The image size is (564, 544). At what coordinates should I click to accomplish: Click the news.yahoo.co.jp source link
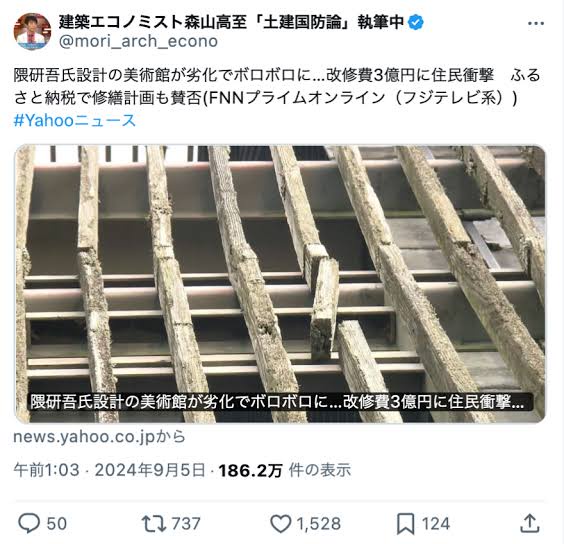tap(99, 437)
